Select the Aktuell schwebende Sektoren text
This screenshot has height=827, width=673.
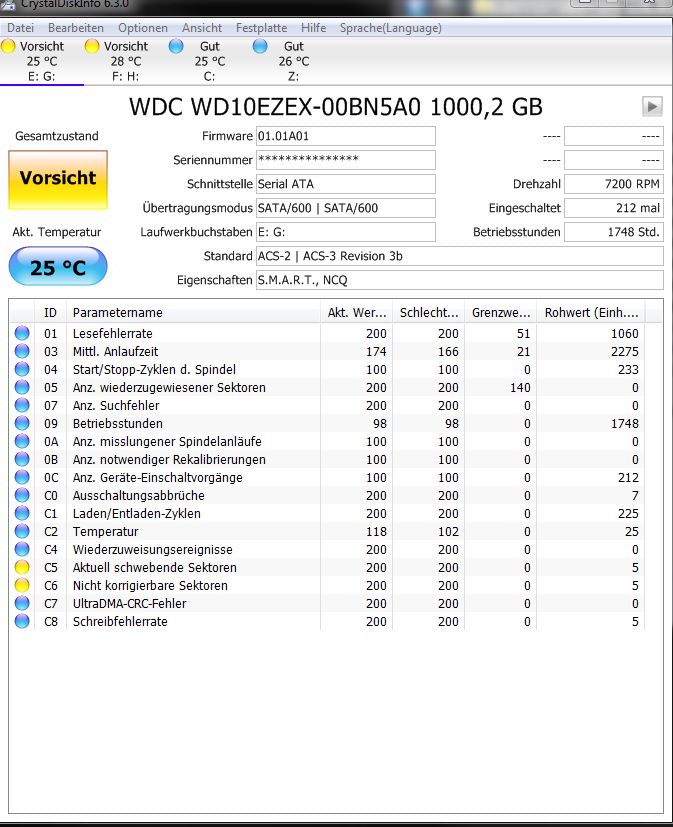(155, 568)
